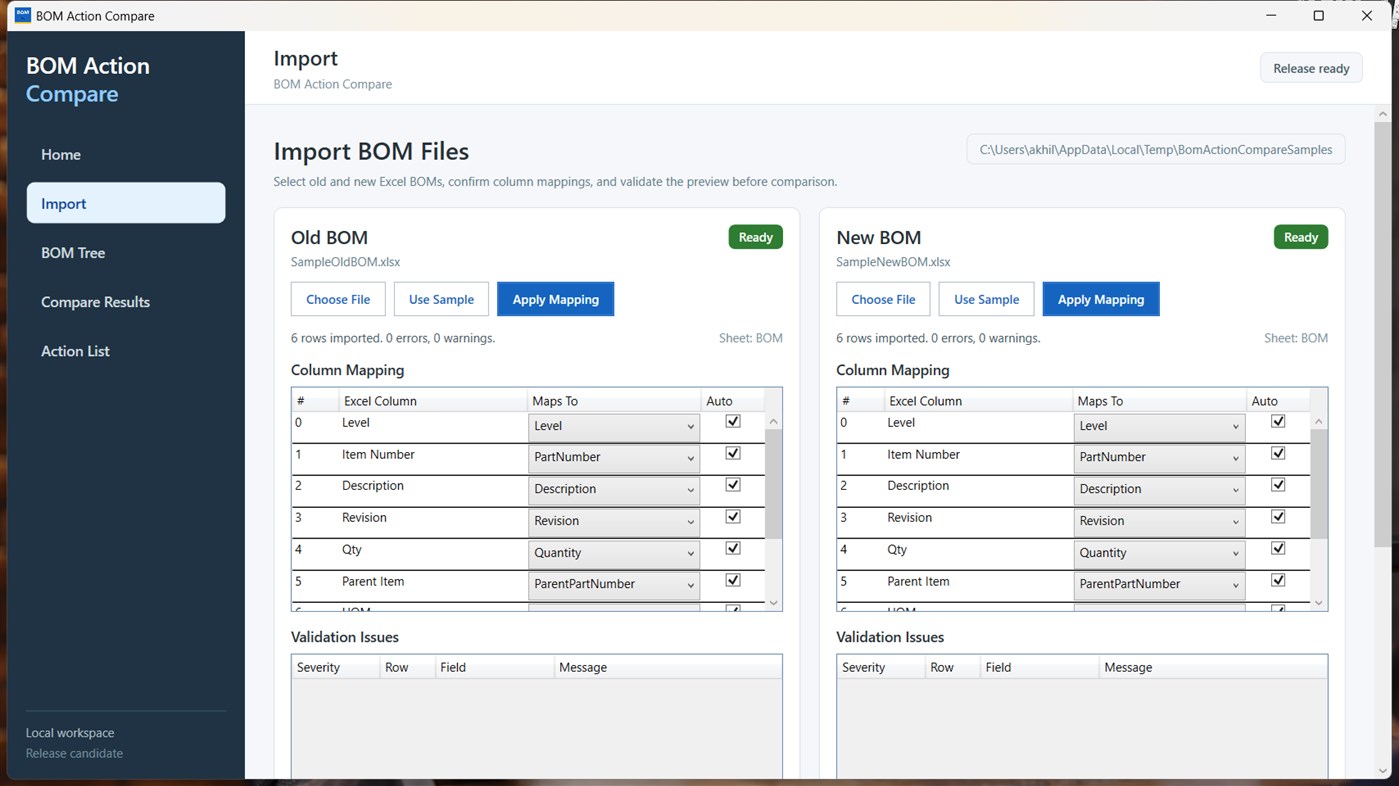Viewport: 1399px width, 786px height.
Task: Open the Home page in sidebar
Action: coord(126,155)
